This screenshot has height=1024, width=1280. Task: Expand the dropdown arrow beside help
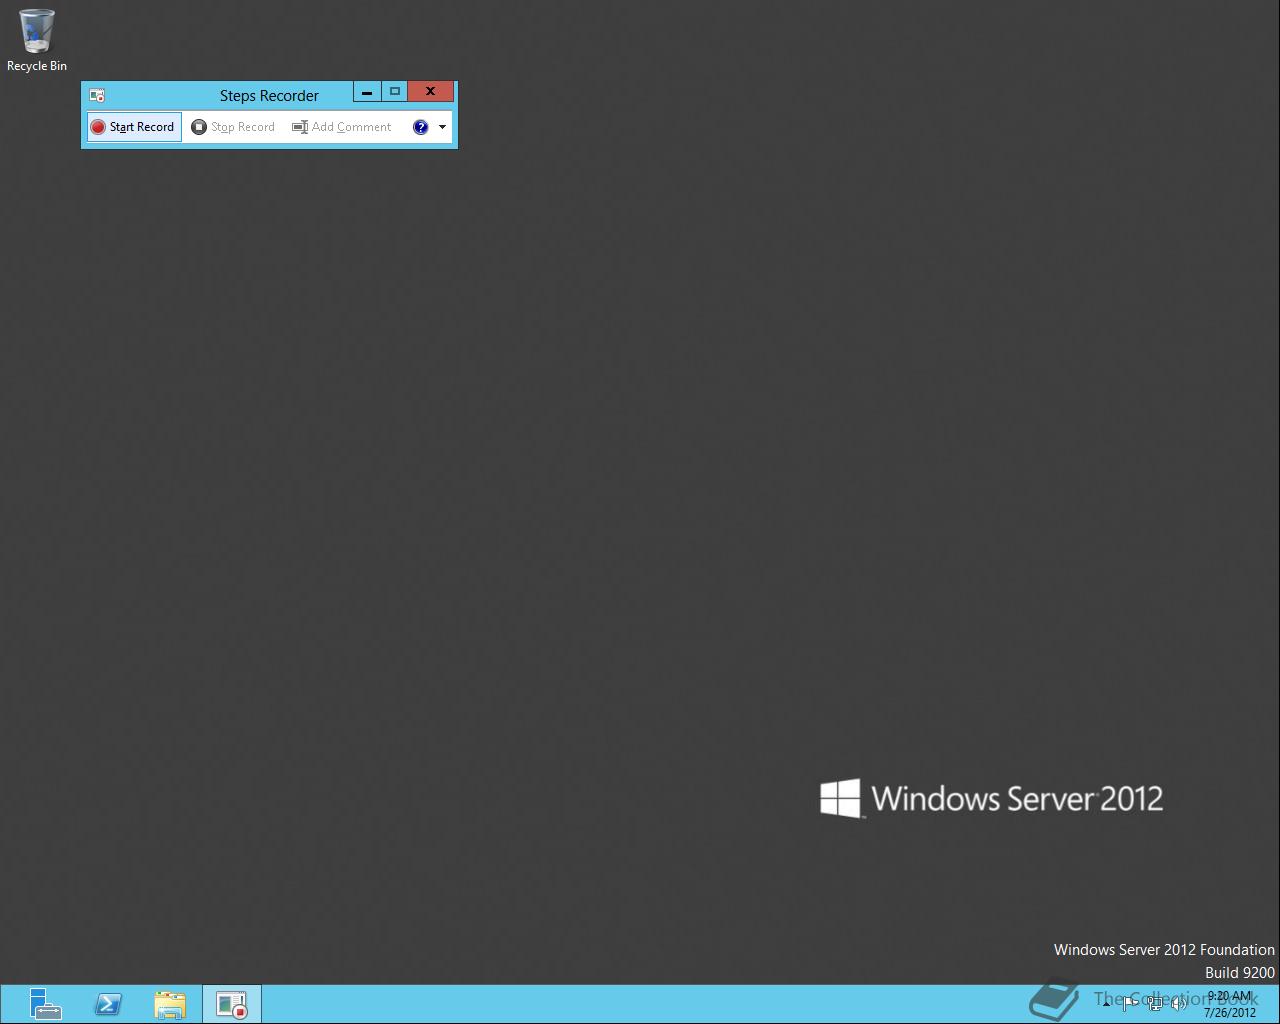[x=442, y=127]
